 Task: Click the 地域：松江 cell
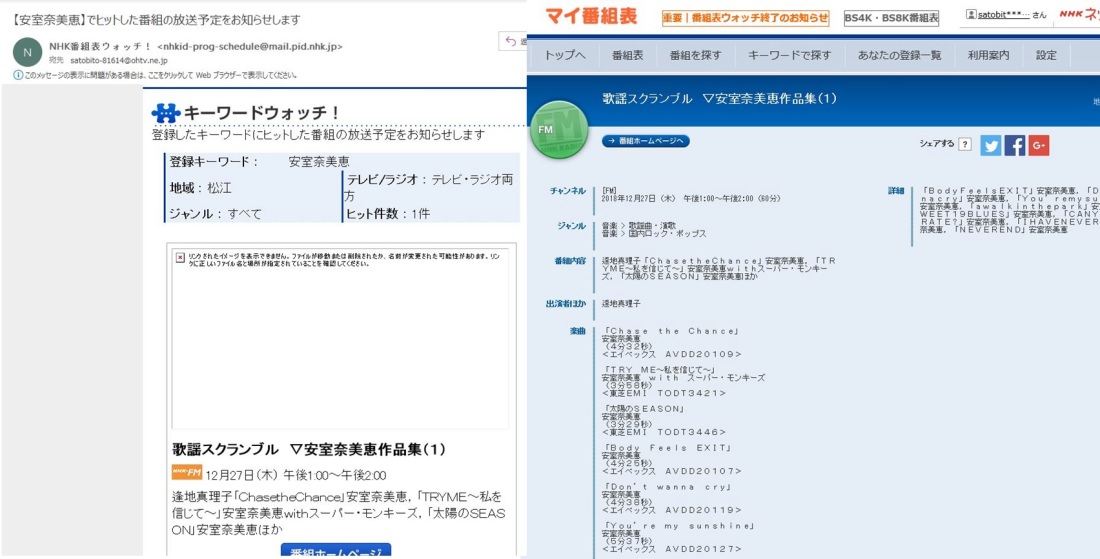pos(201,188)
